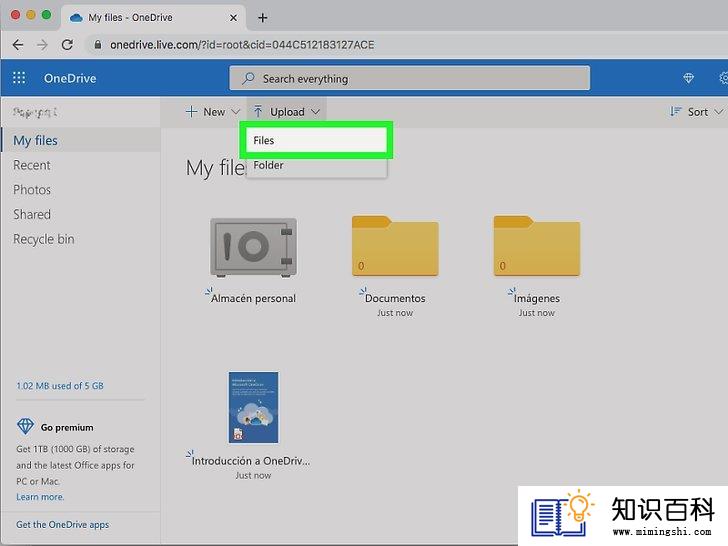728x546 pixels.
Task: Open a new browser tab
Action: click(x=262, y=18)
